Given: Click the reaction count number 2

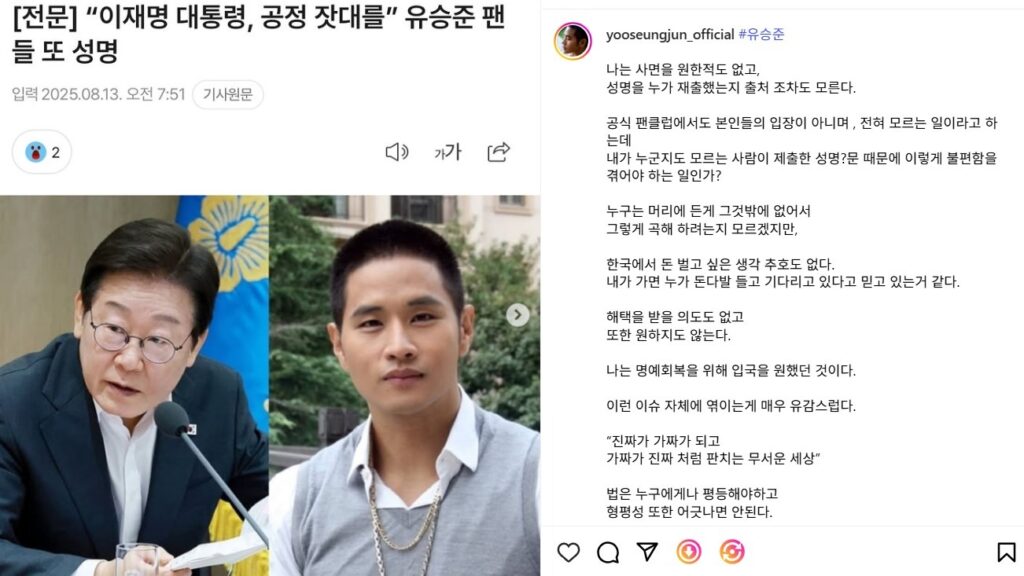Looking at the screenshot, I should [56, 153].
